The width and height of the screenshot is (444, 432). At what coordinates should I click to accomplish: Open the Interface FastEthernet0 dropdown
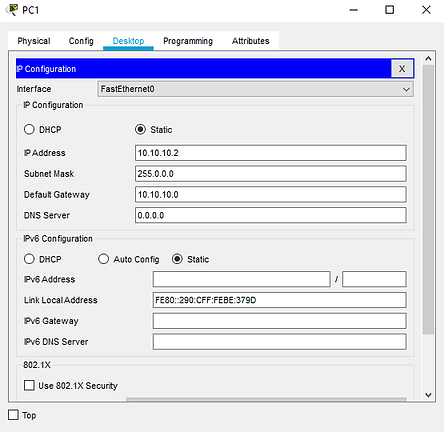256,89
